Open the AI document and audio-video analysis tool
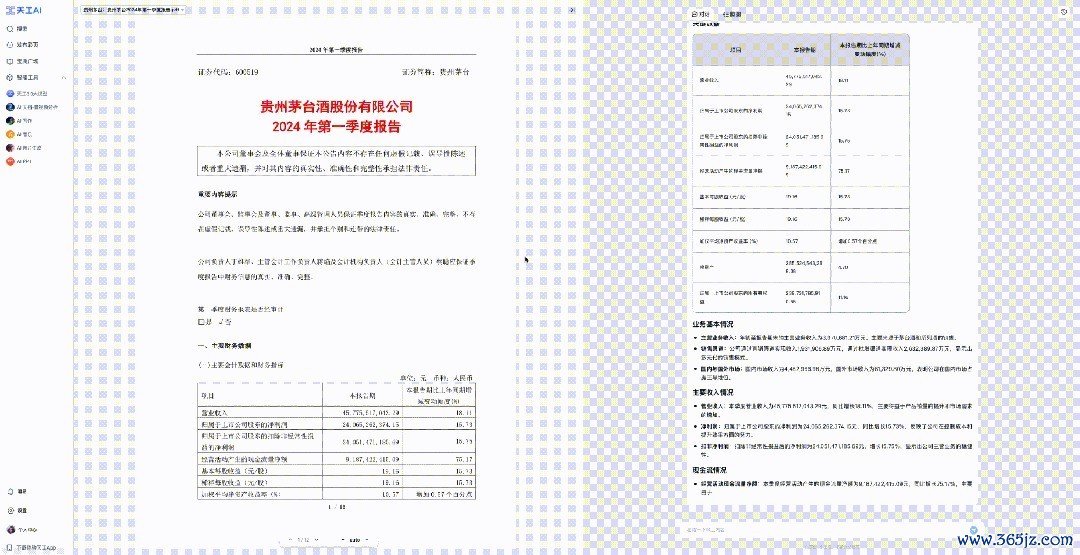The image size is (1080, 555). point(32,107)
